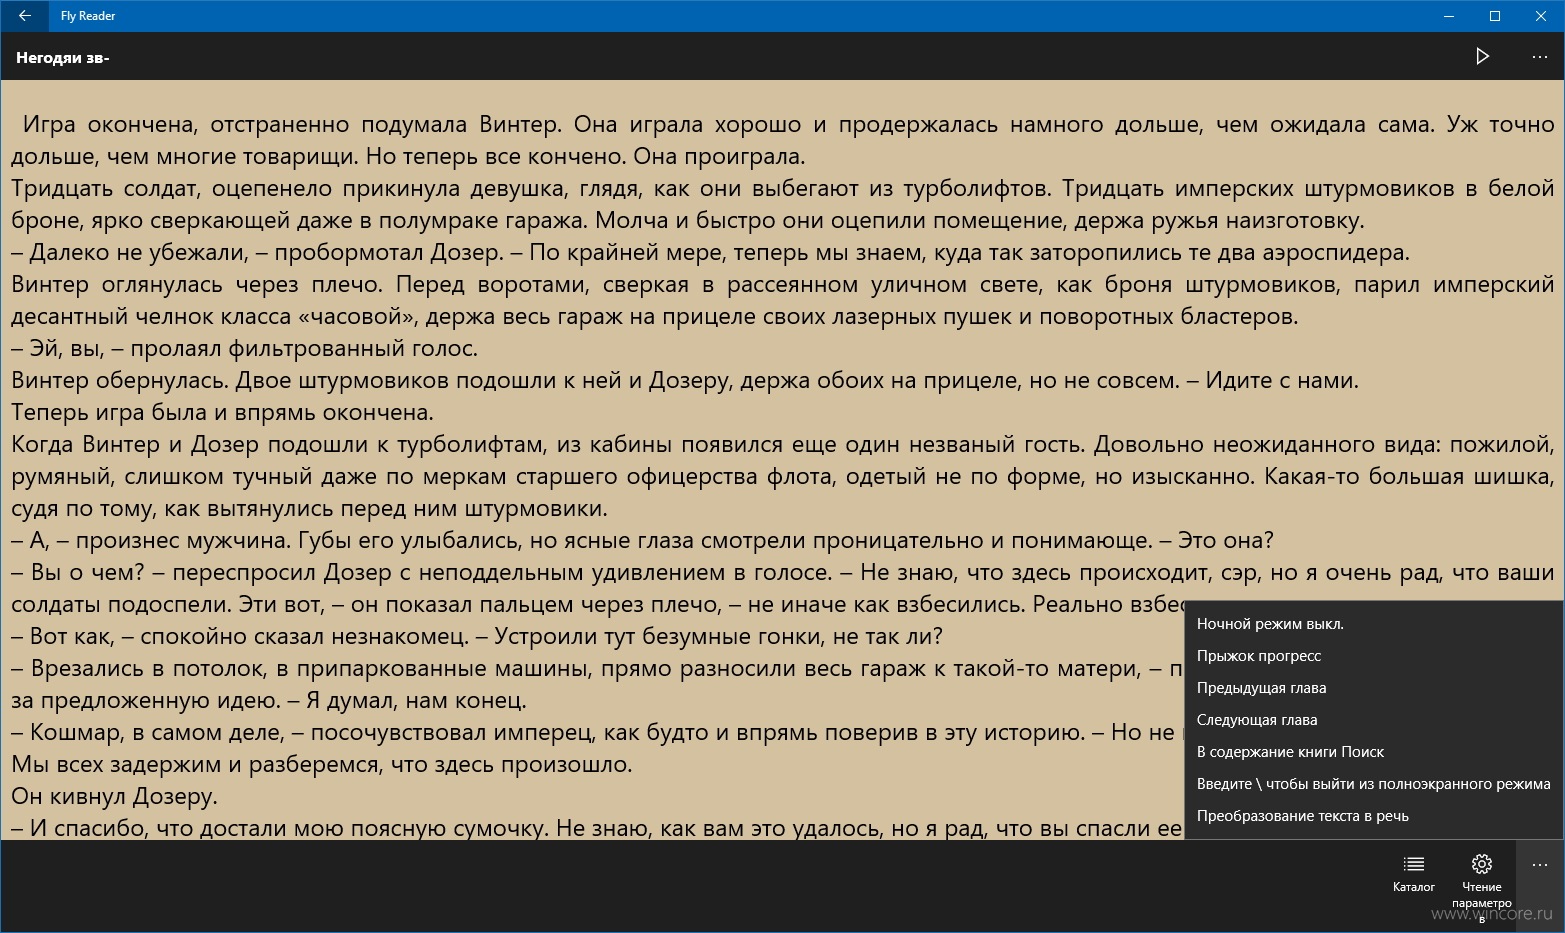Click the paragraph starting «Игра окончена»
This screenshot has height=933, width=1565.
tap(782, 141)
